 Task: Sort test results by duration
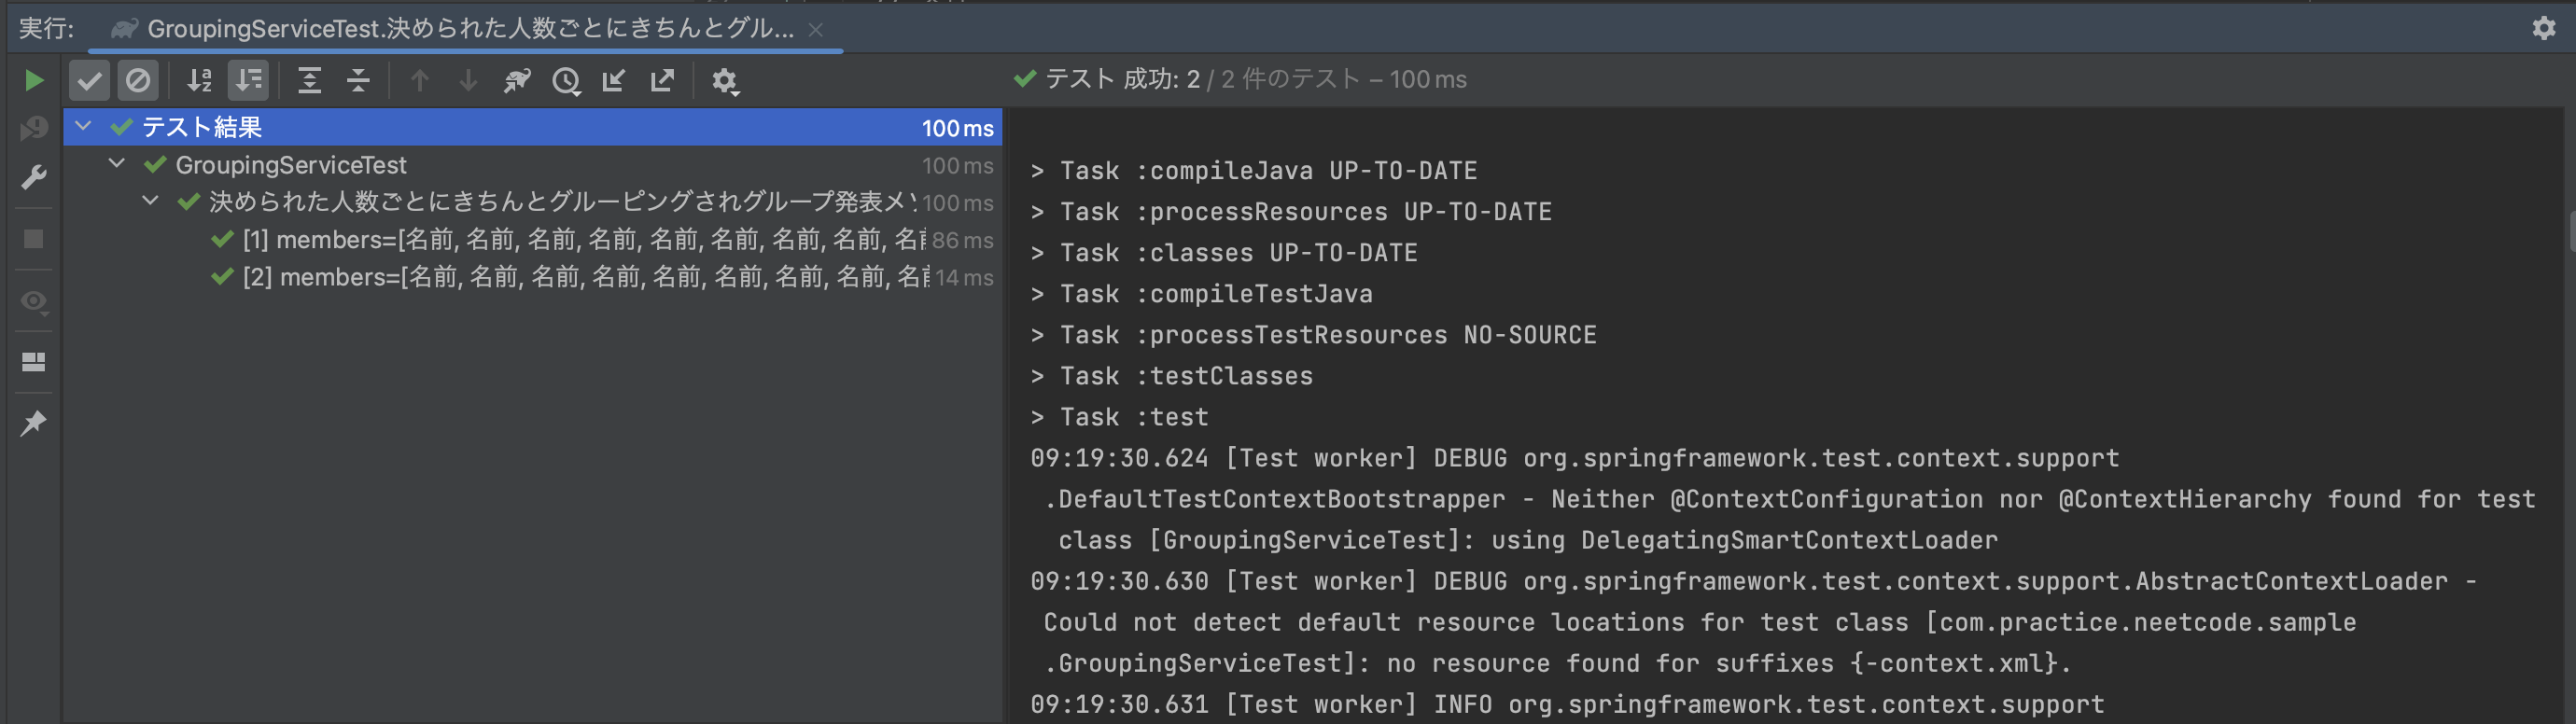click(x=248, y=80)
